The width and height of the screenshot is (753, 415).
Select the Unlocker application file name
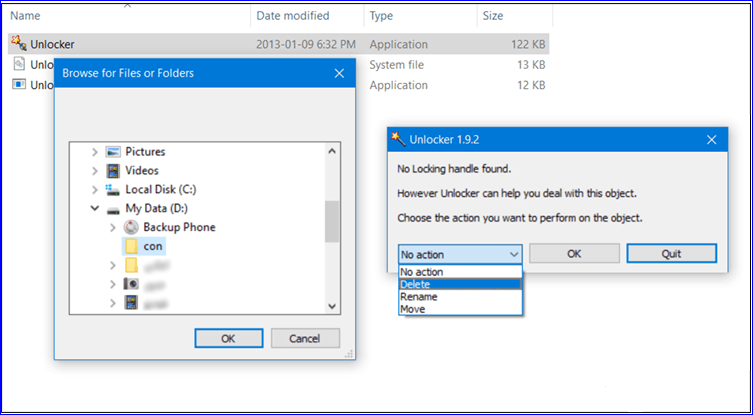(x=52, y=44)
